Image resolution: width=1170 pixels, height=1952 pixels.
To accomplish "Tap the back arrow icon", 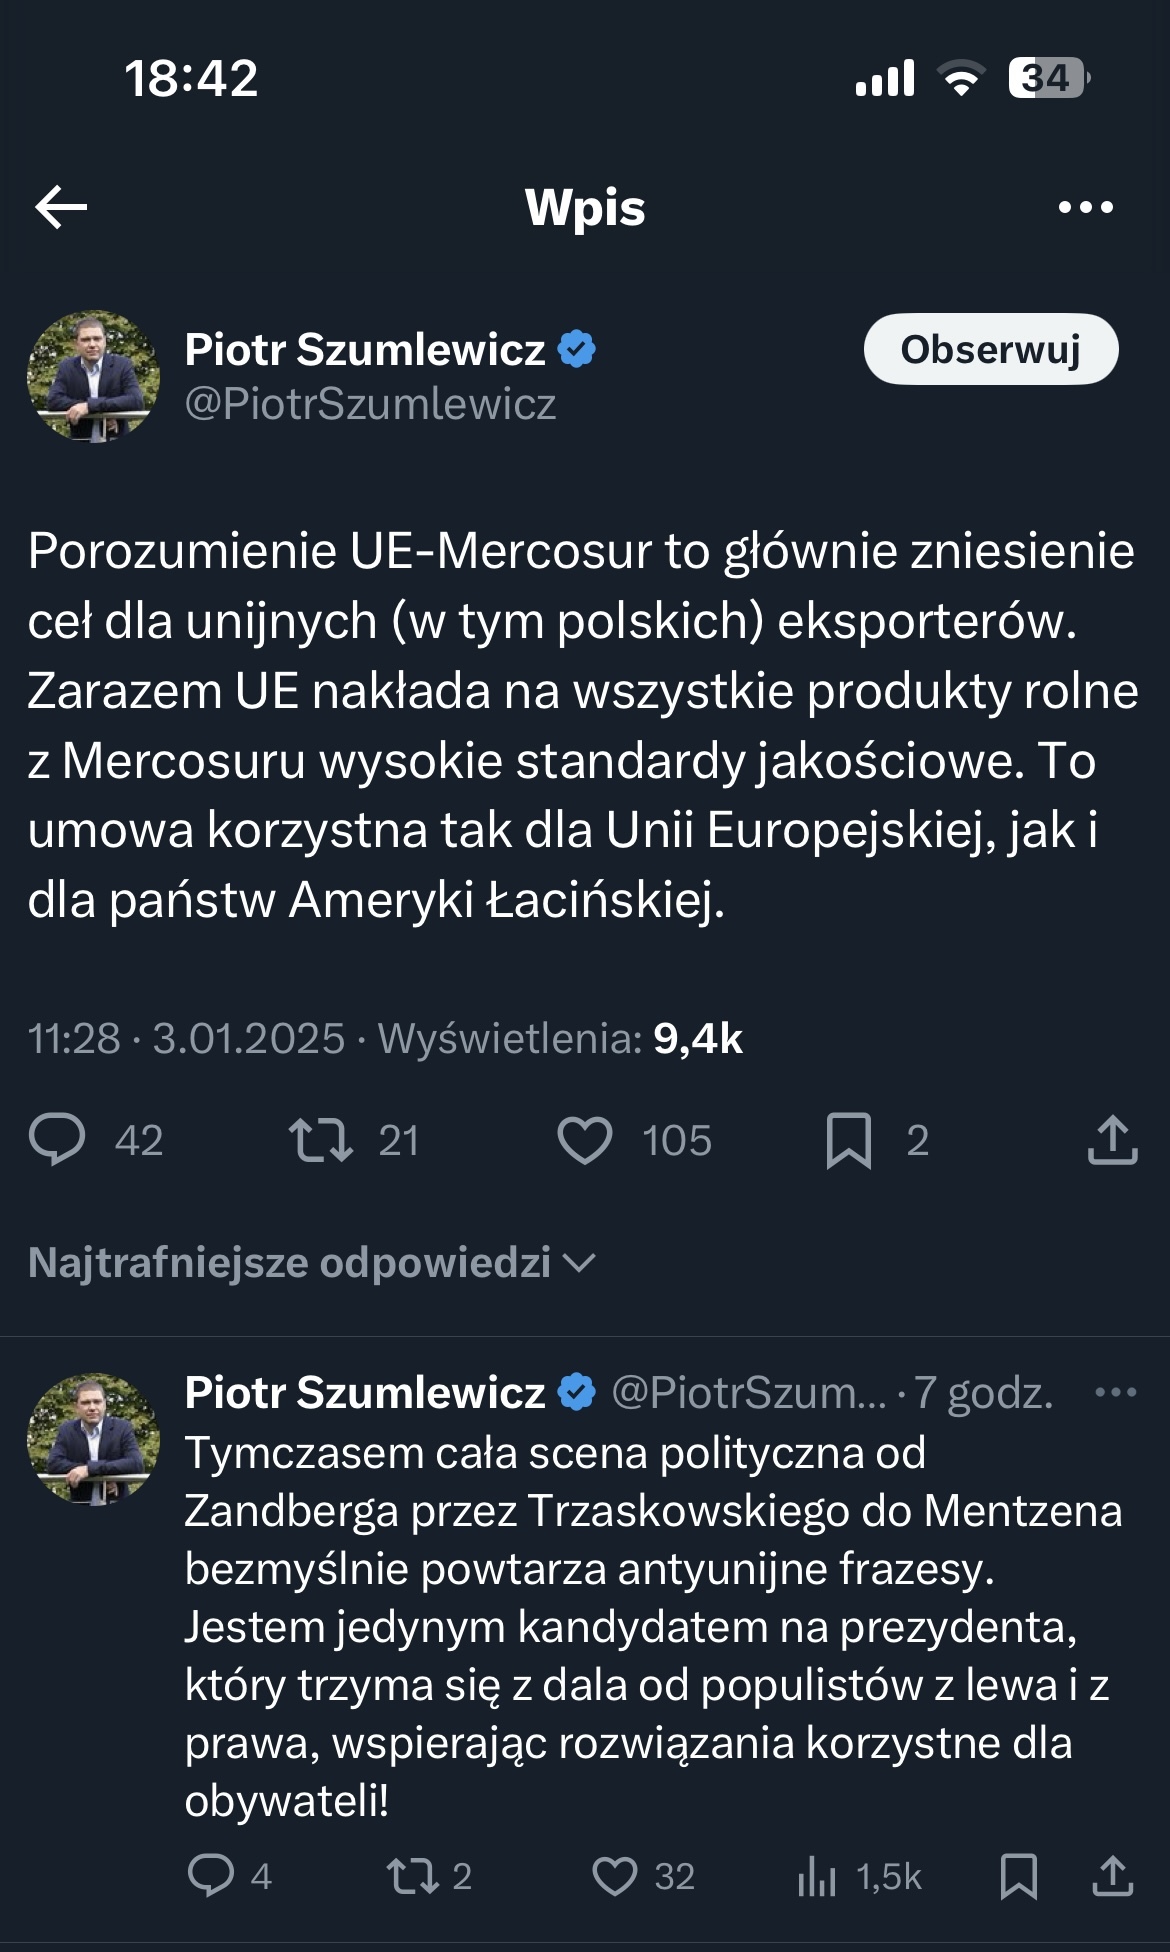I will point(61,207).
